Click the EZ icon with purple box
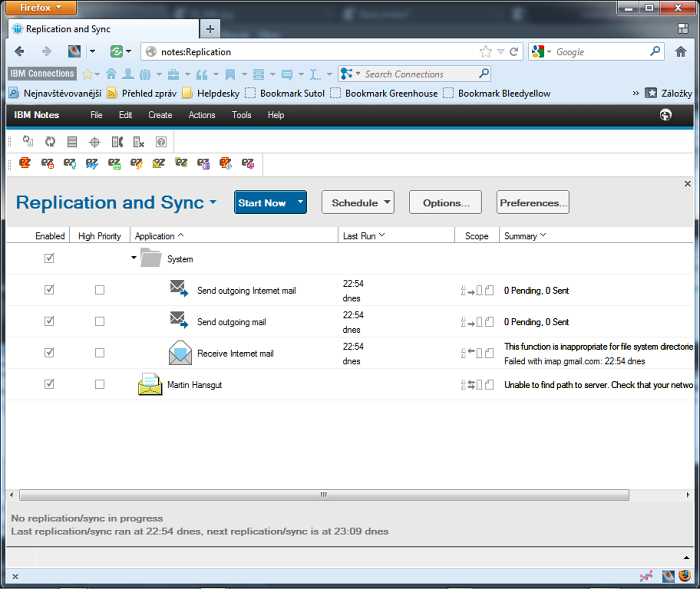 (204, 163)
